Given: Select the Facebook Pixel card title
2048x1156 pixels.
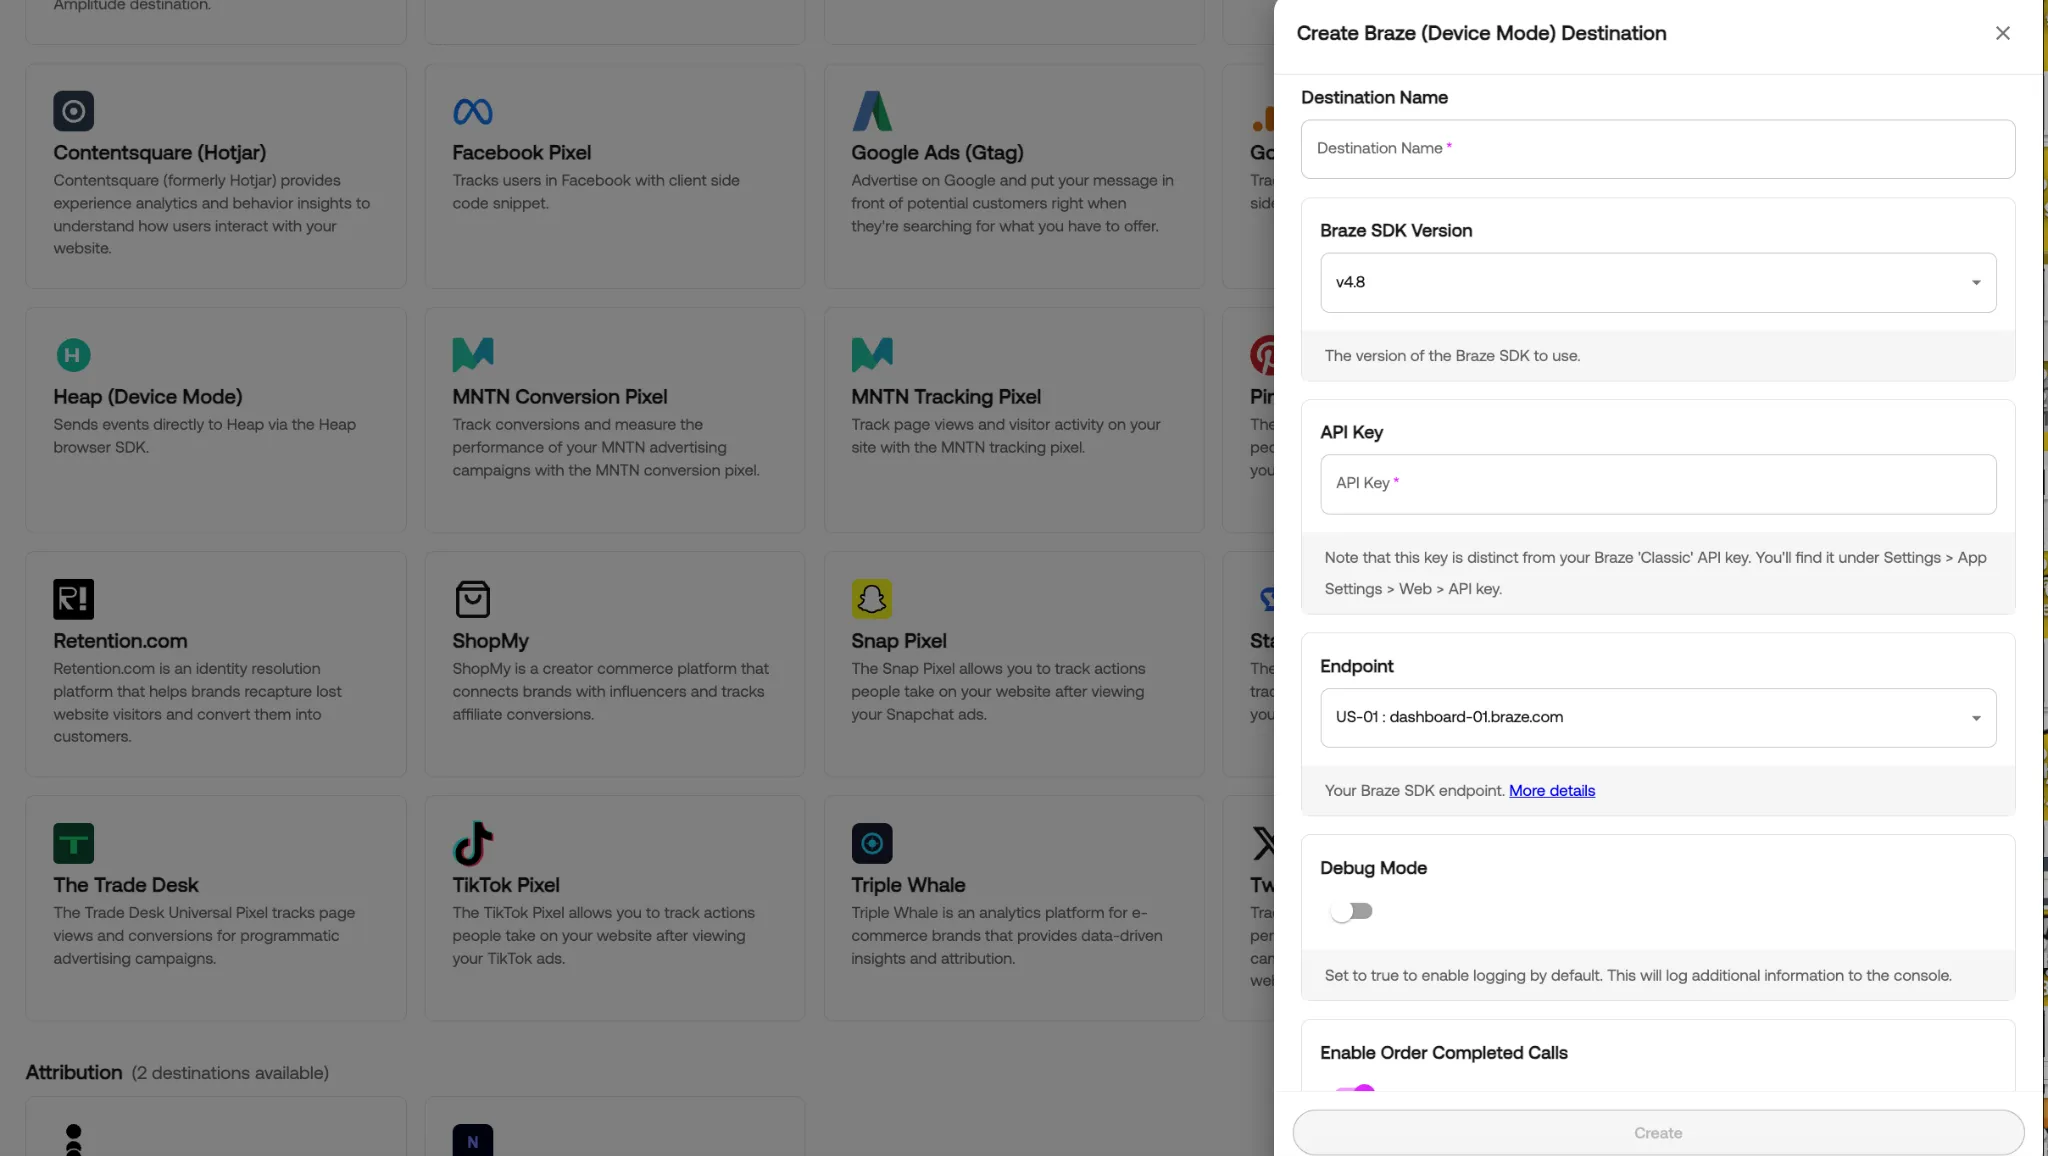Looking at the screenshot, I should [521, 152].
